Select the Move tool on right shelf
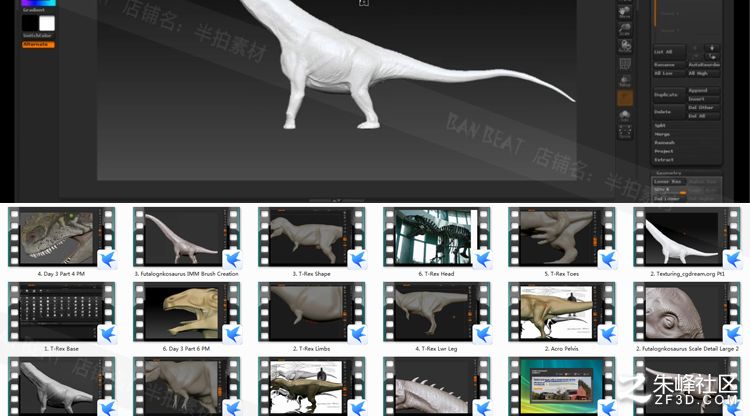The width and height of the screenshot is (750, 416). click(625, 13)
